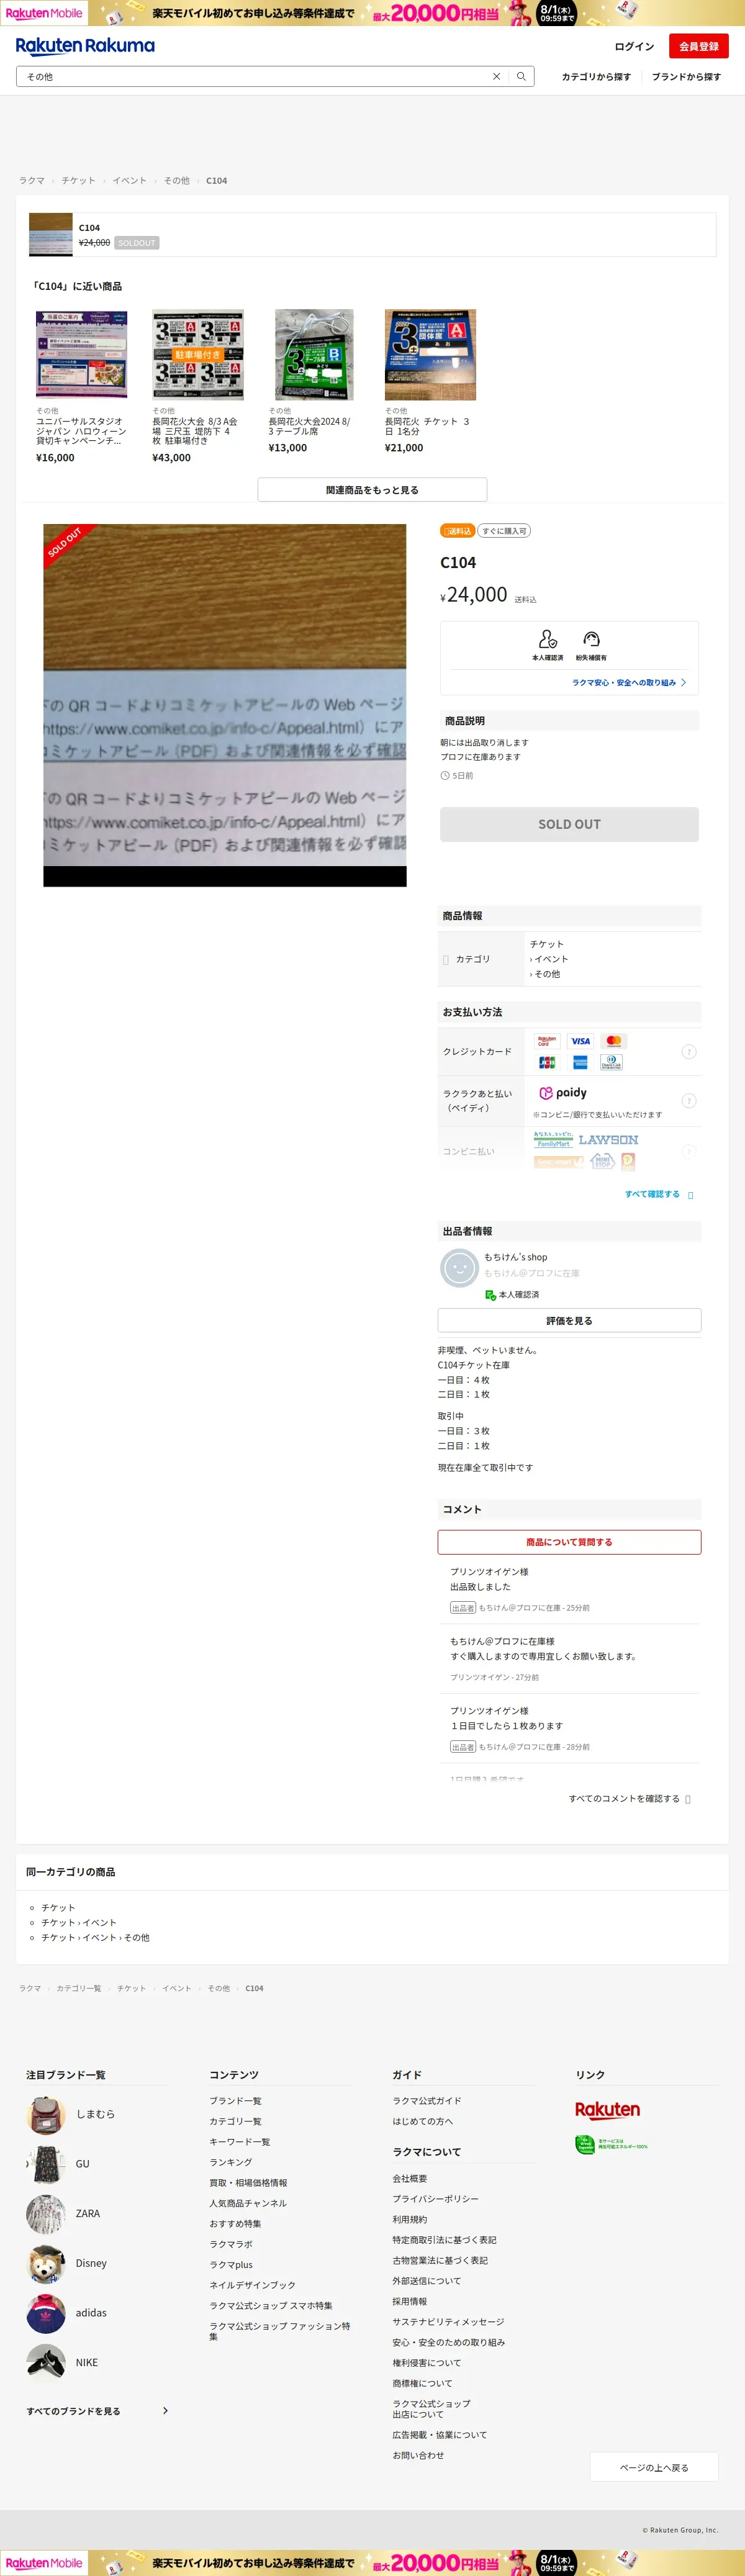Click the NIKE brand thumbnail
The height and width of the screenshot is (2576, 745).
click(x=46, y=2363)
